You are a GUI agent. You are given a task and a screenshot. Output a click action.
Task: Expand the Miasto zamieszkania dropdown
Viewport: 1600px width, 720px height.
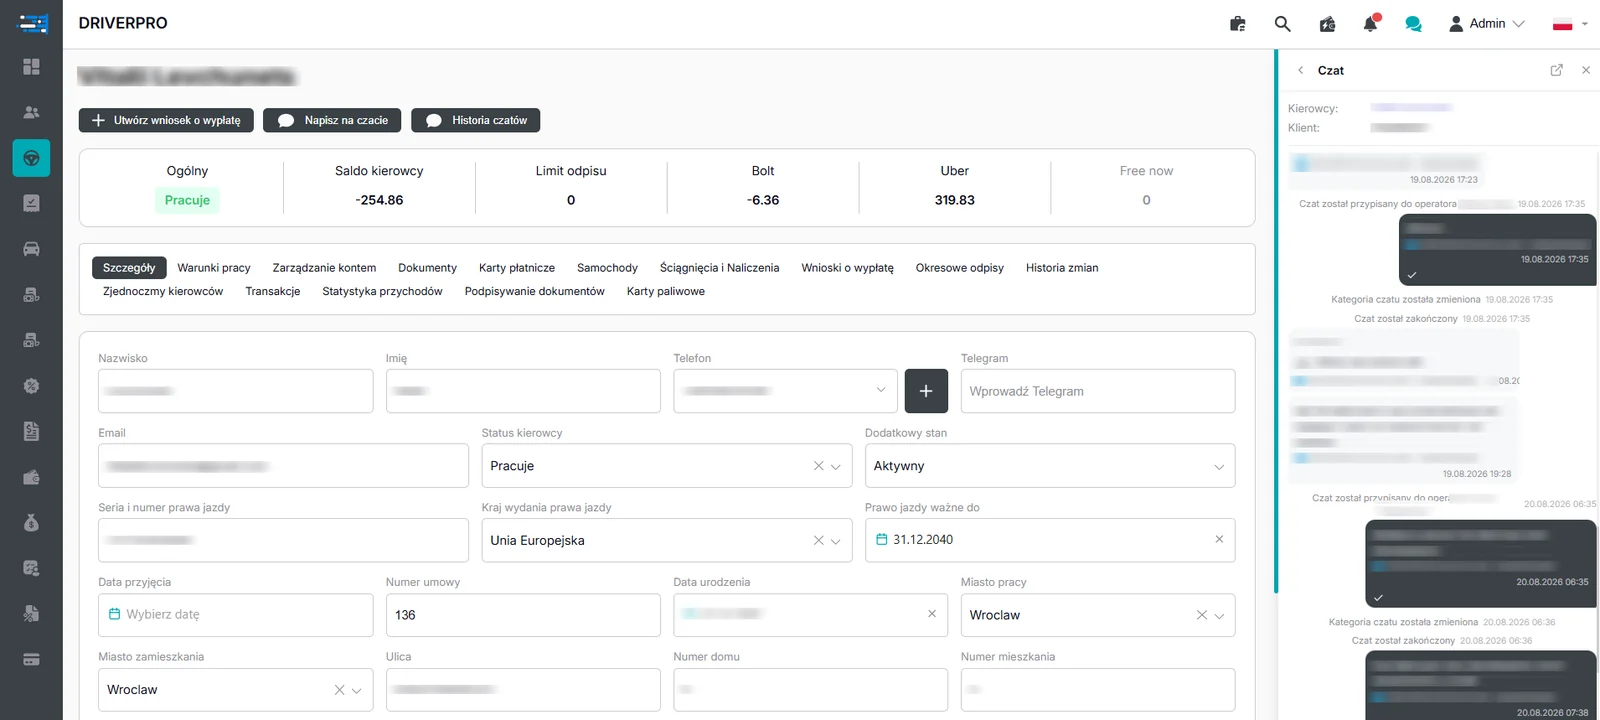pos(356,690)
